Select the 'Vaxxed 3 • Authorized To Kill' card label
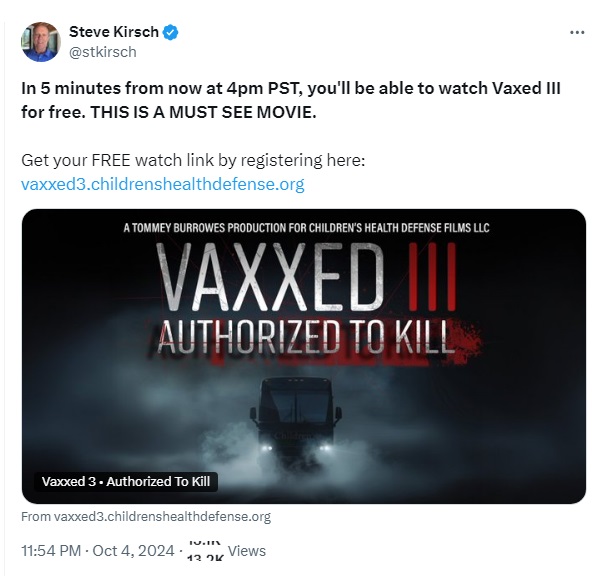 tap(126, 482)
